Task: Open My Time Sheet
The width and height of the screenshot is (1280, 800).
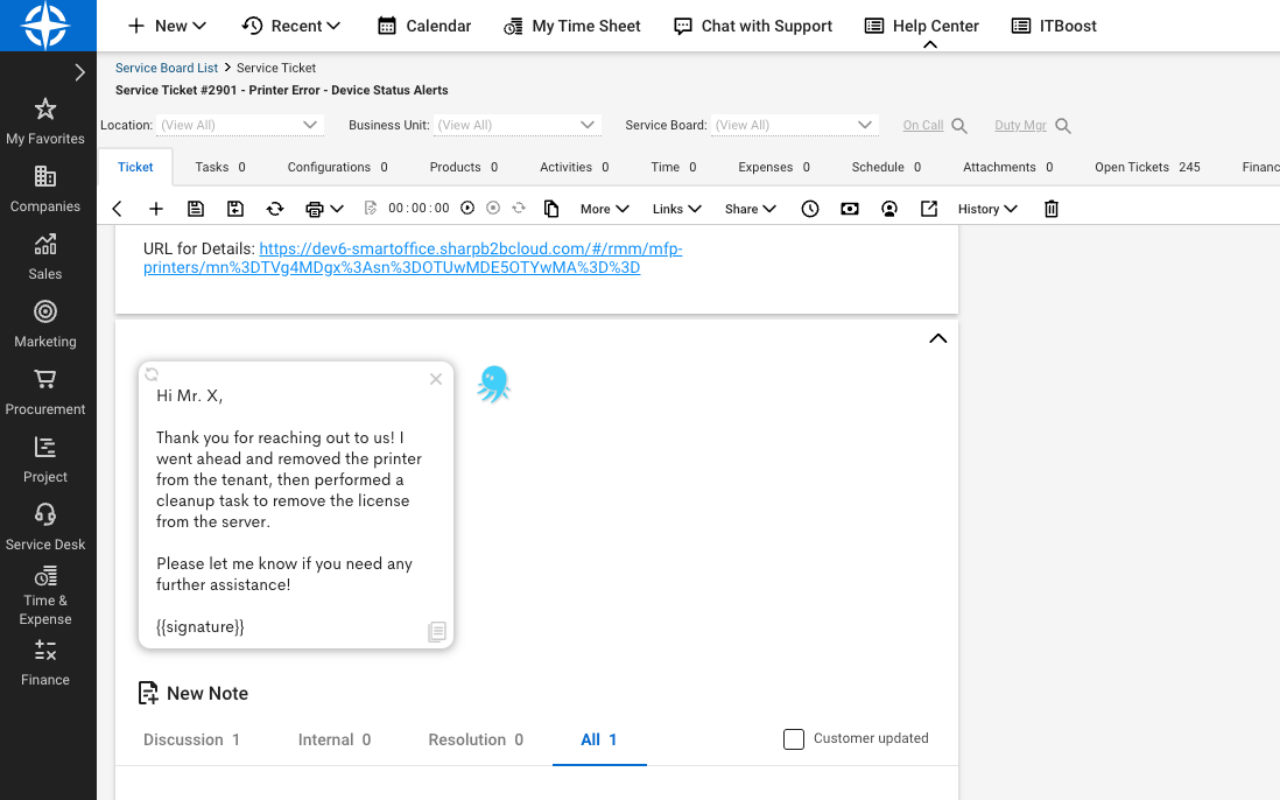Action: click(572, 26)
